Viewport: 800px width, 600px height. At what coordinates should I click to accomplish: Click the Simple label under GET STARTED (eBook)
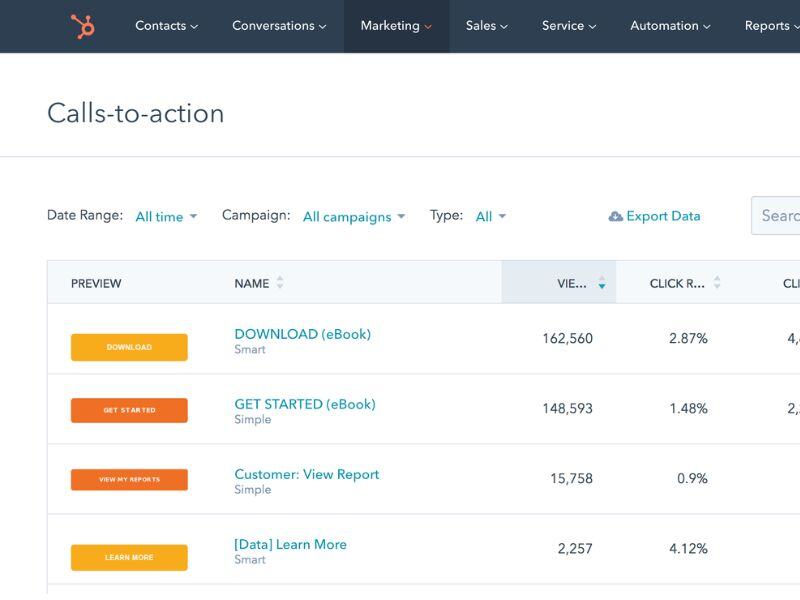point(253,419)
